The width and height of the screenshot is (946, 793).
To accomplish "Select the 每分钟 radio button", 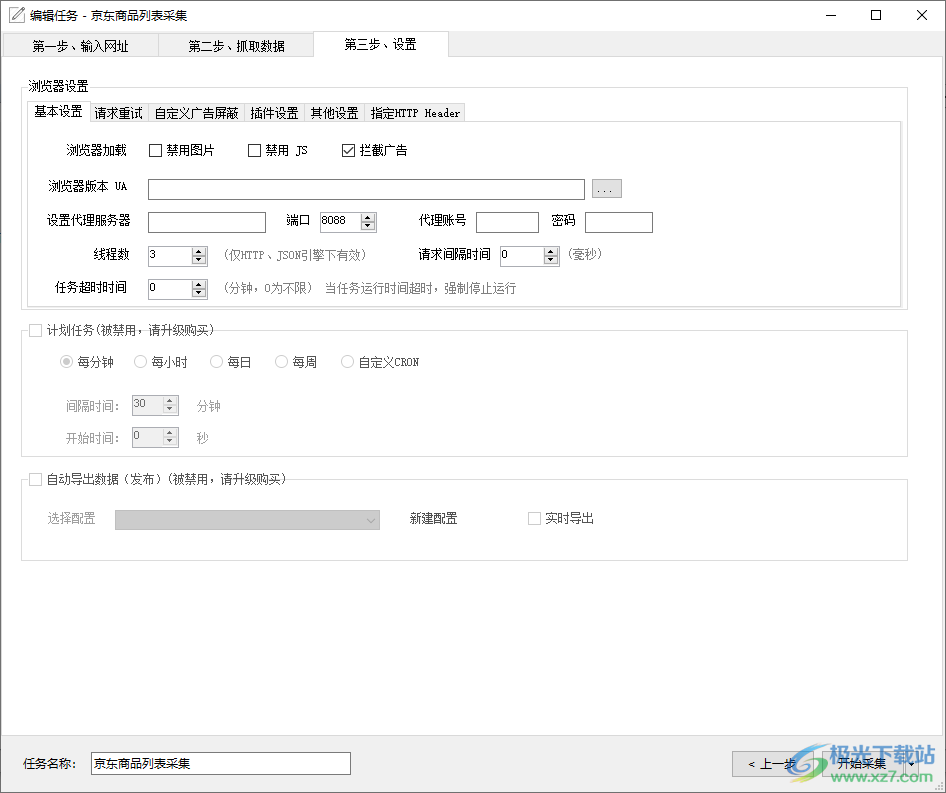I will (x=66, y=361).
